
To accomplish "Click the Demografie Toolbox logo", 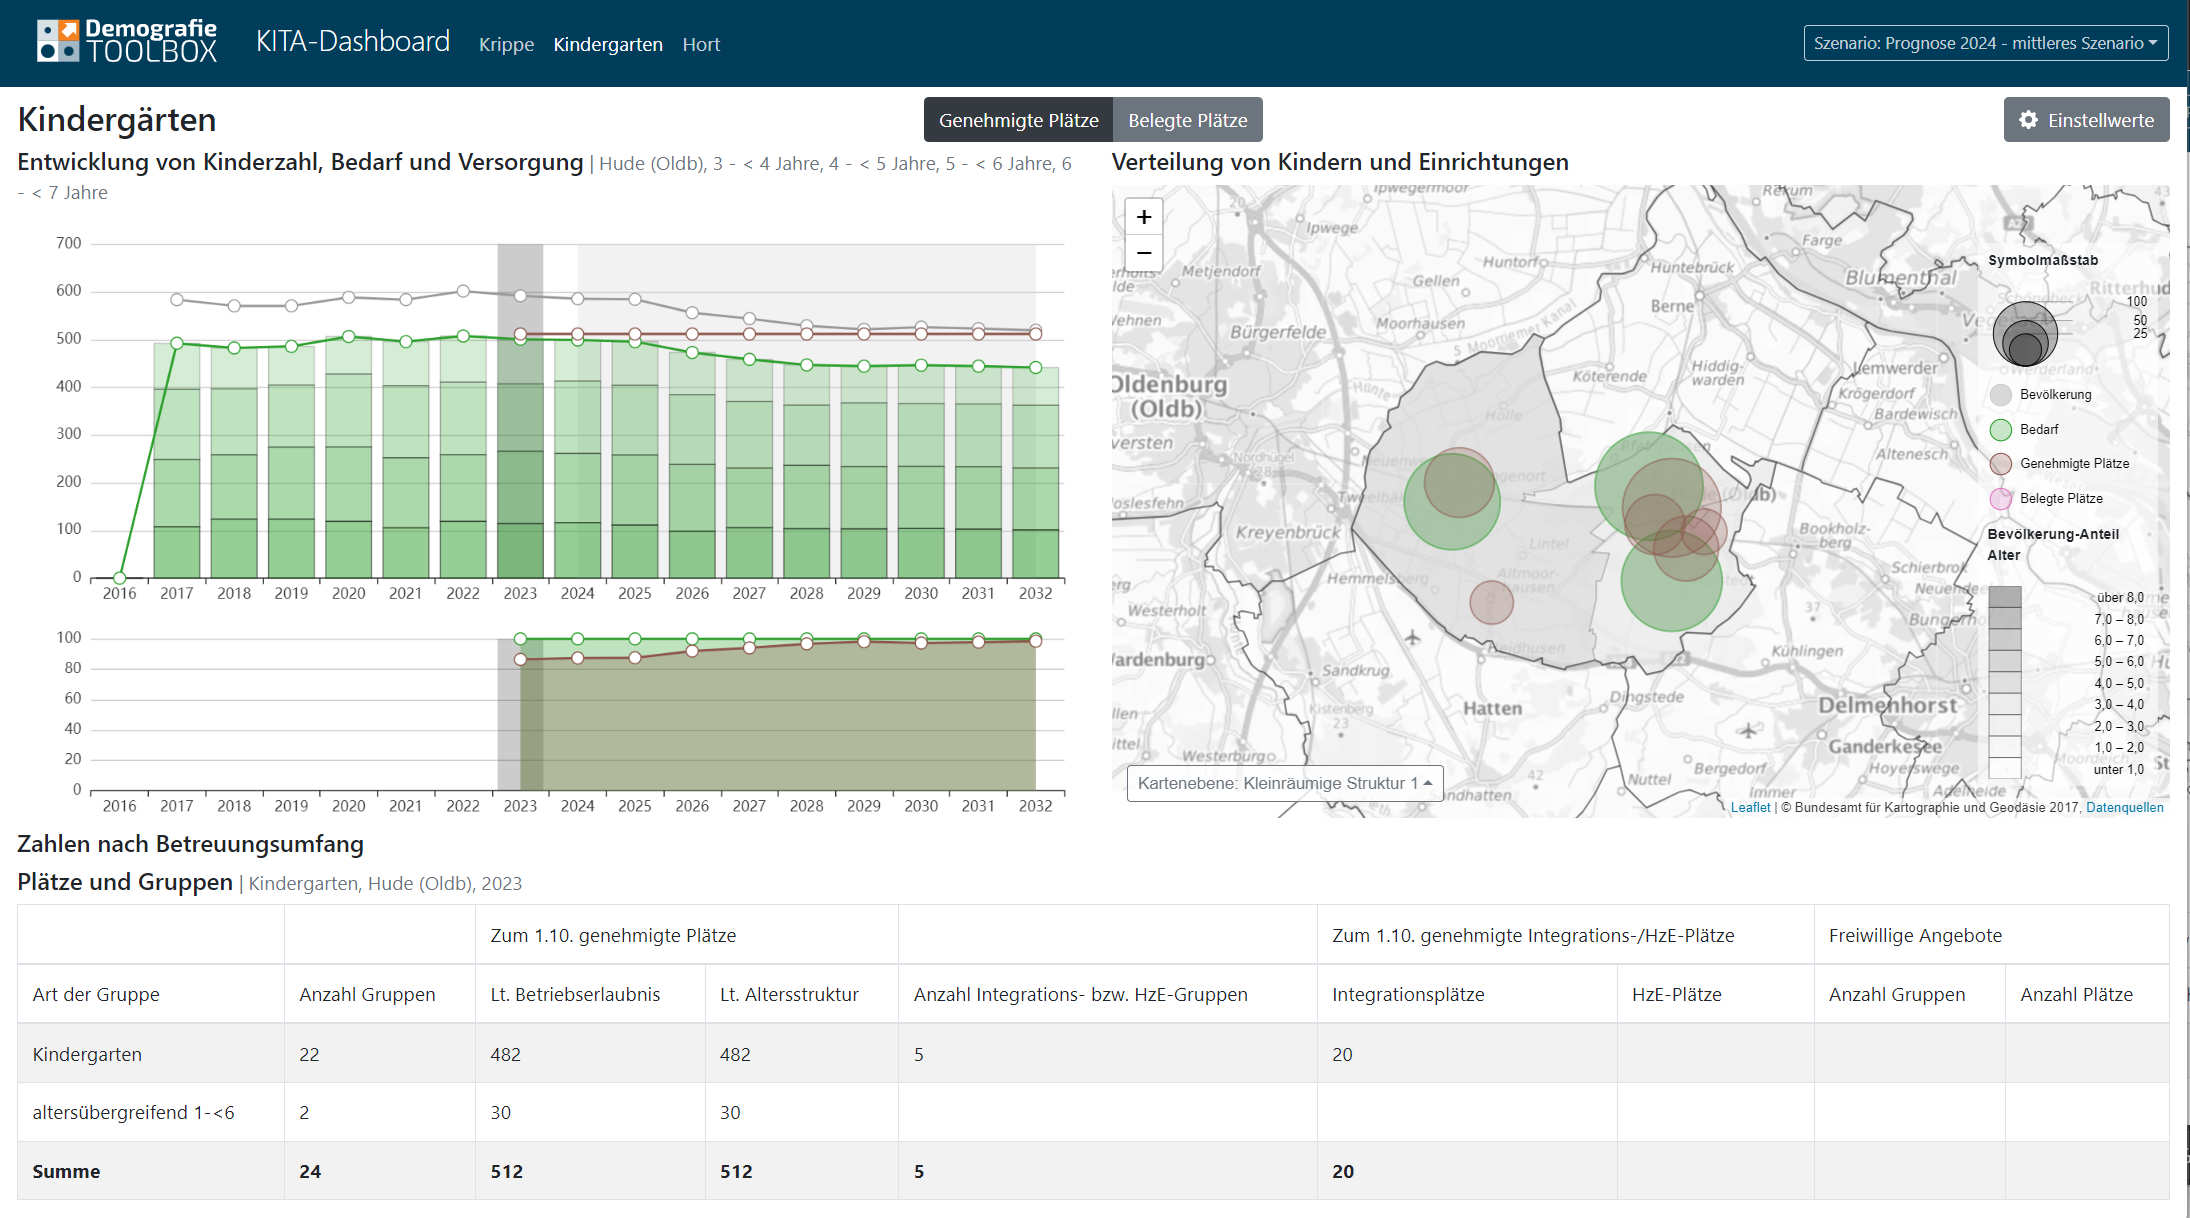I will click(x=127, y=42).
